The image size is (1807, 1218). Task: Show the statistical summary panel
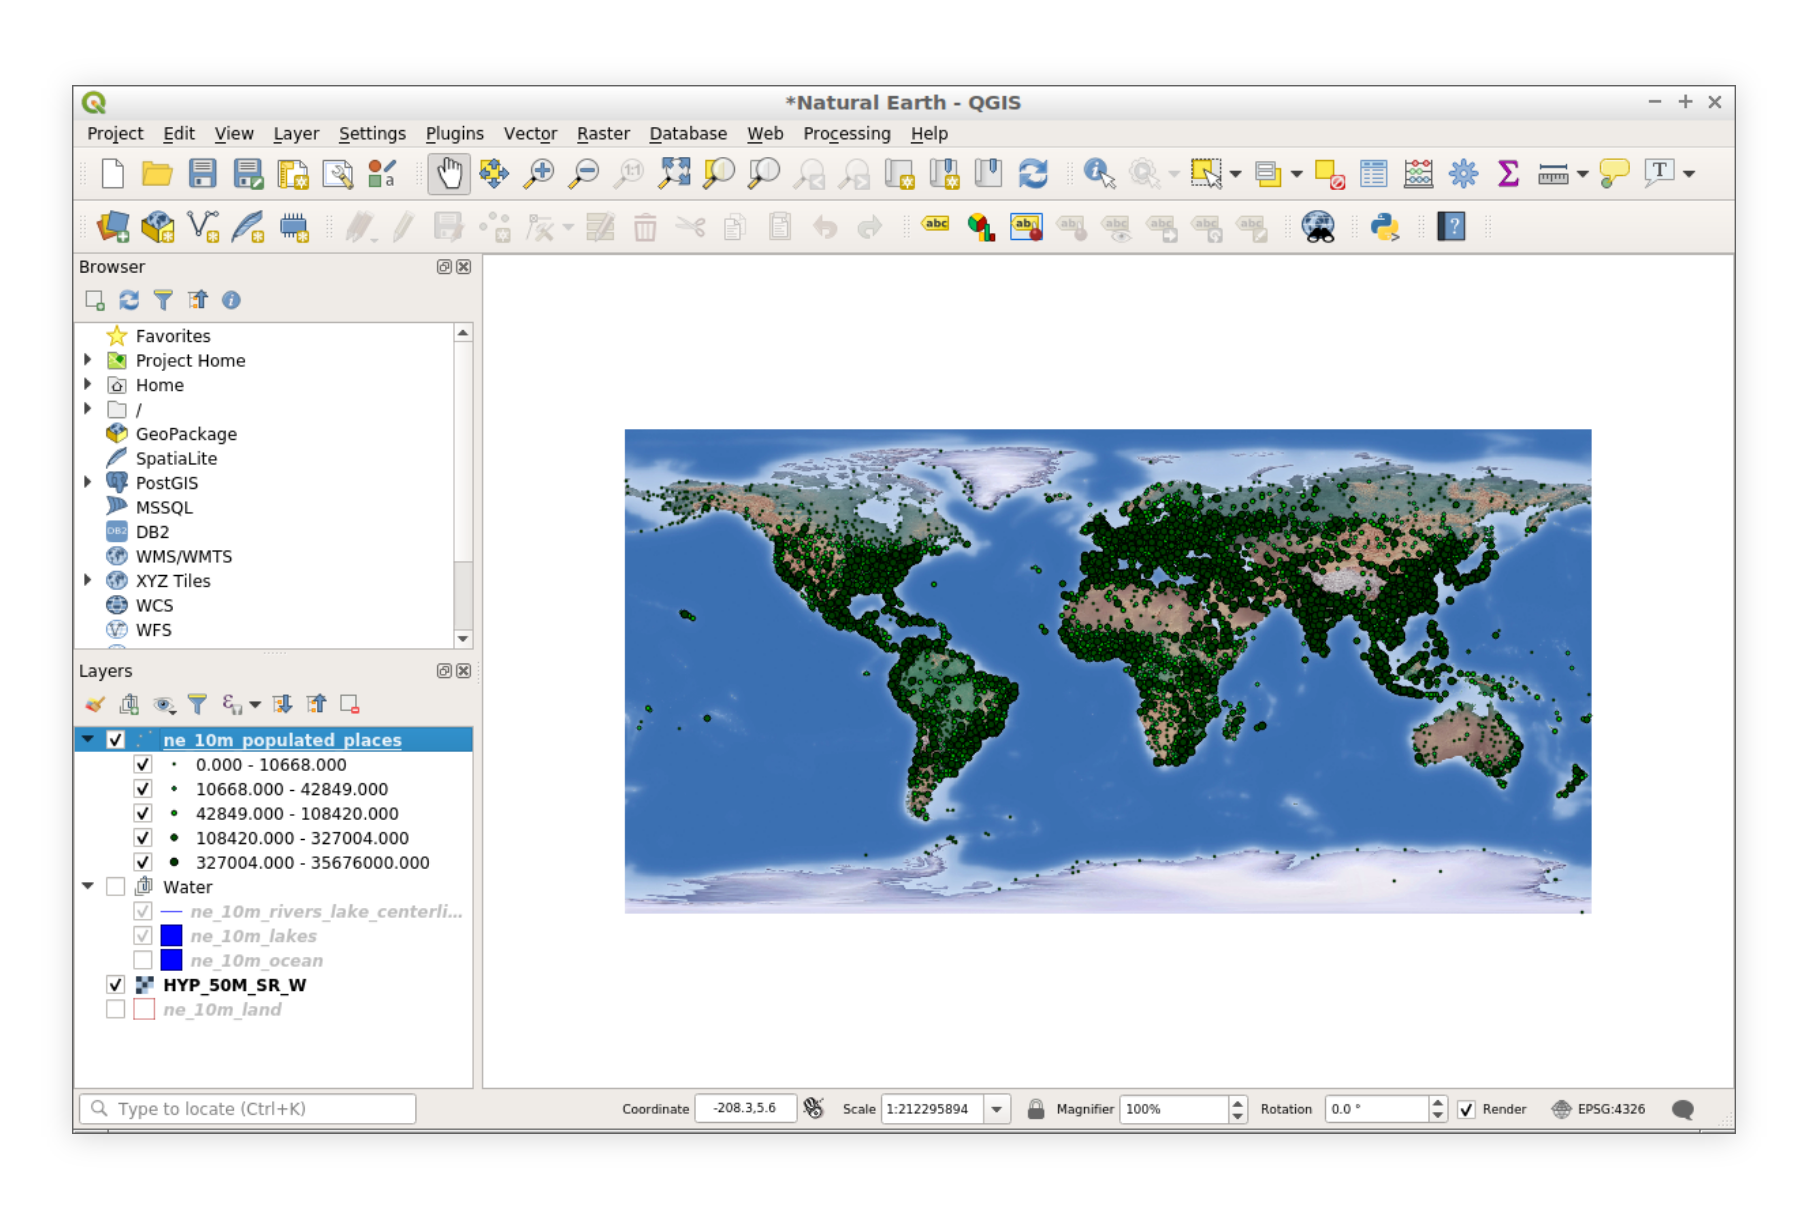tap(1507, 172)
